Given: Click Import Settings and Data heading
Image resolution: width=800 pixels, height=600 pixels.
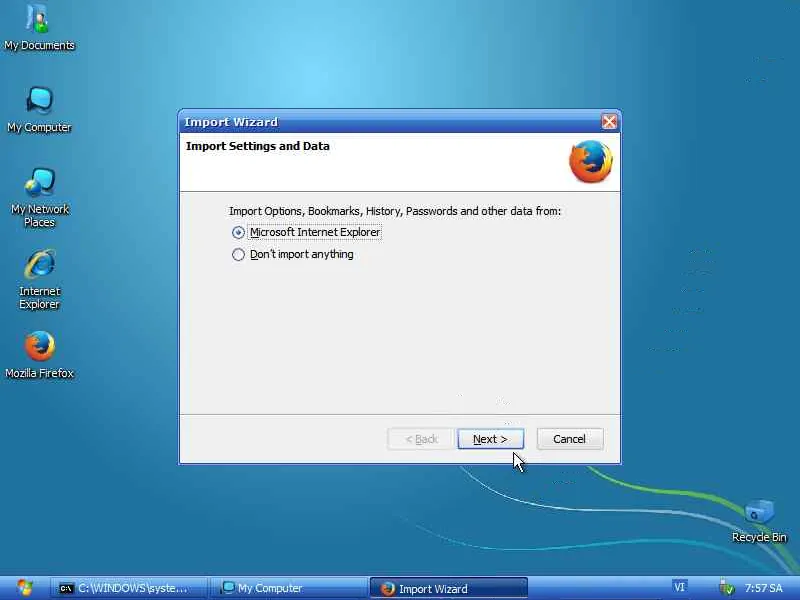Looking at the screenshot, I should click(x=258, y=146).
